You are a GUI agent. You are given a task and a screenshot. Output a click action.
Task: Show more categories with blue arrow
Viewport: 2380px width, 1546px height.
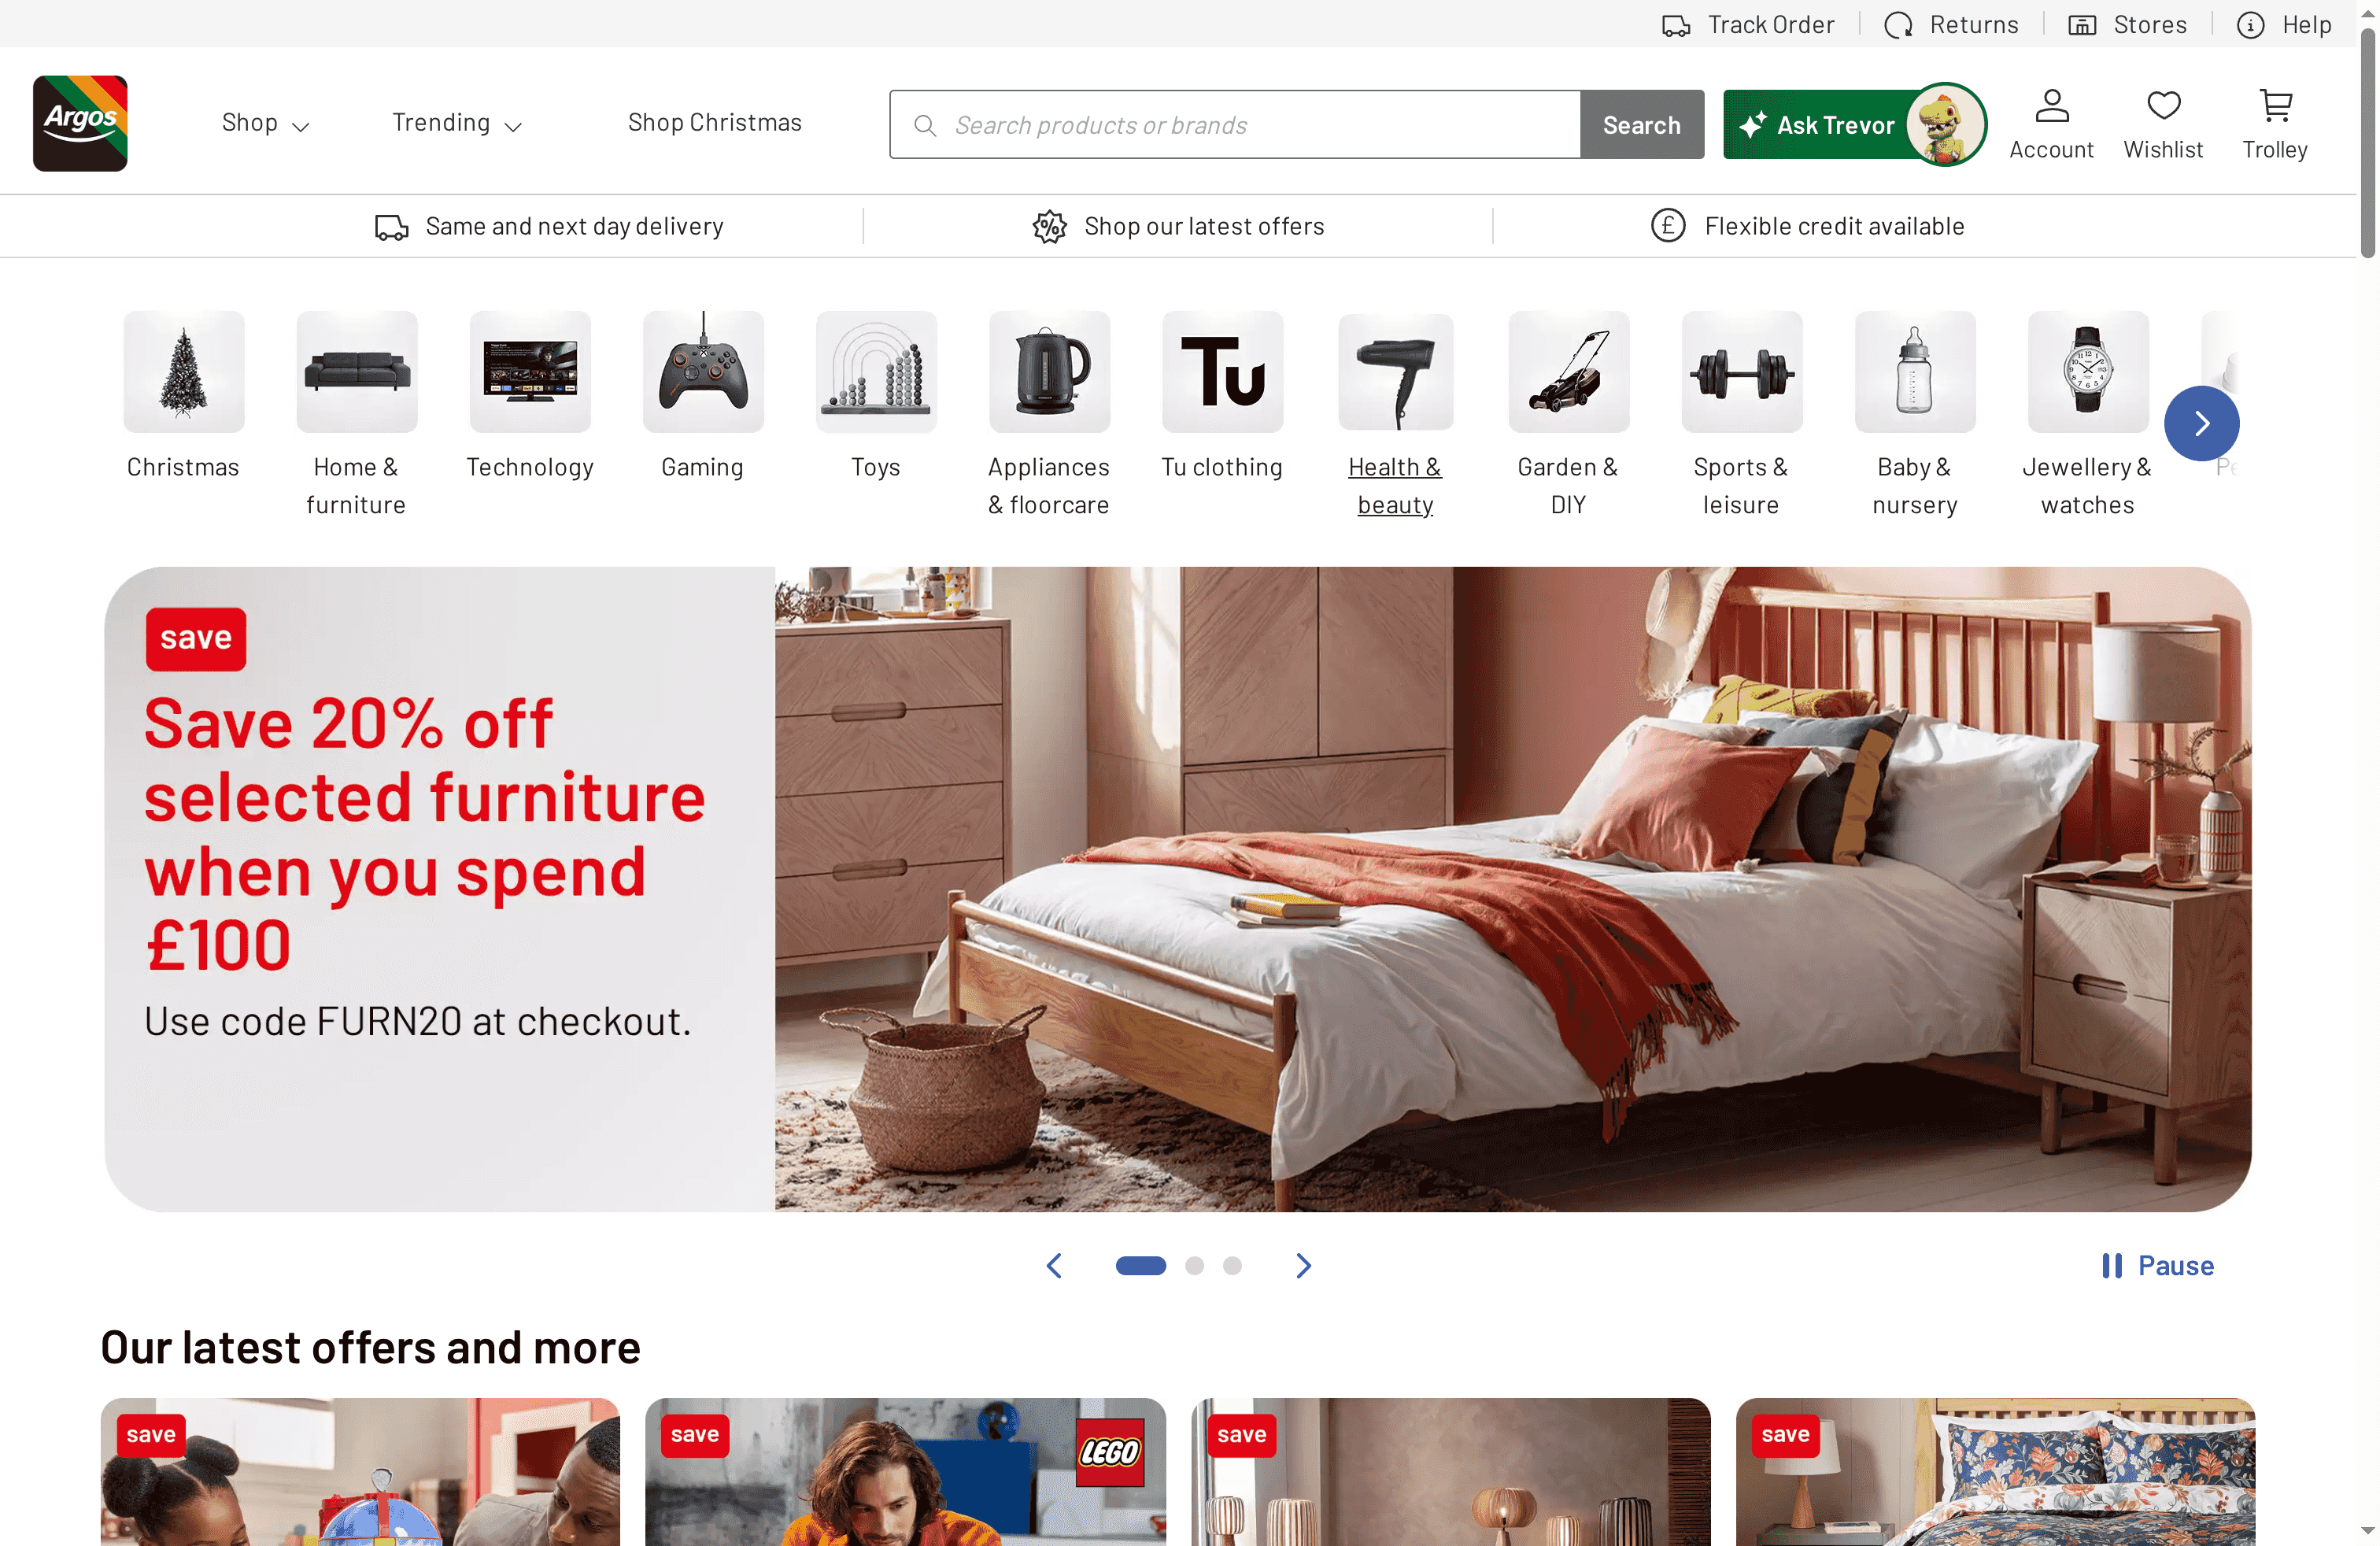coord(2201,423)
